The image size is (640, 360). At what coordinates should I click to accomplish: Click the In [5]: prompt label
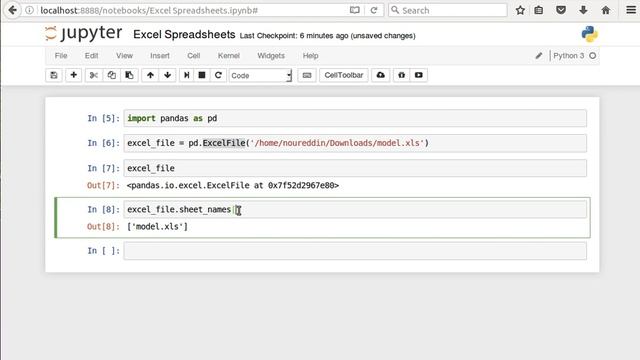[104, 118]
